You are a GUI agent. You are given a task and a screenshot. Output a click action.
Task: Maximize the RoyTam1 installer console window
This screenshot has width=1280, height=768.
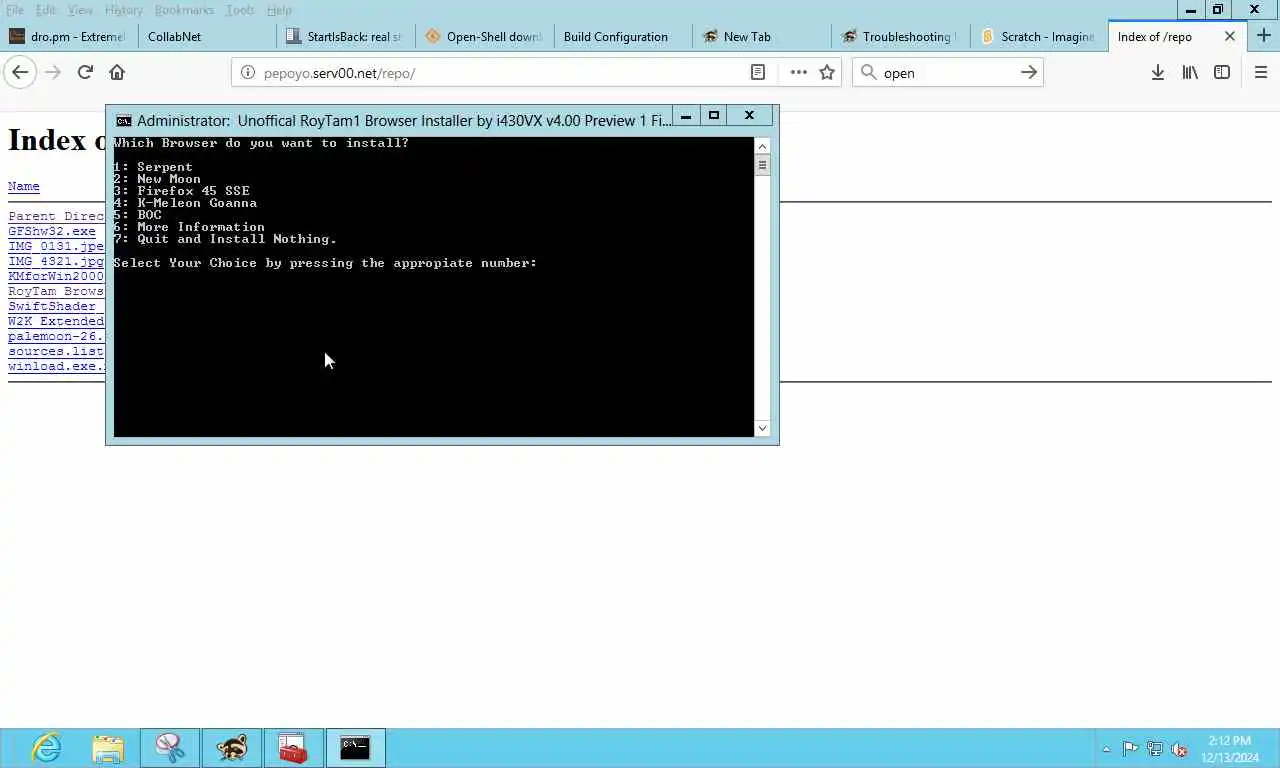coord(714,116)
